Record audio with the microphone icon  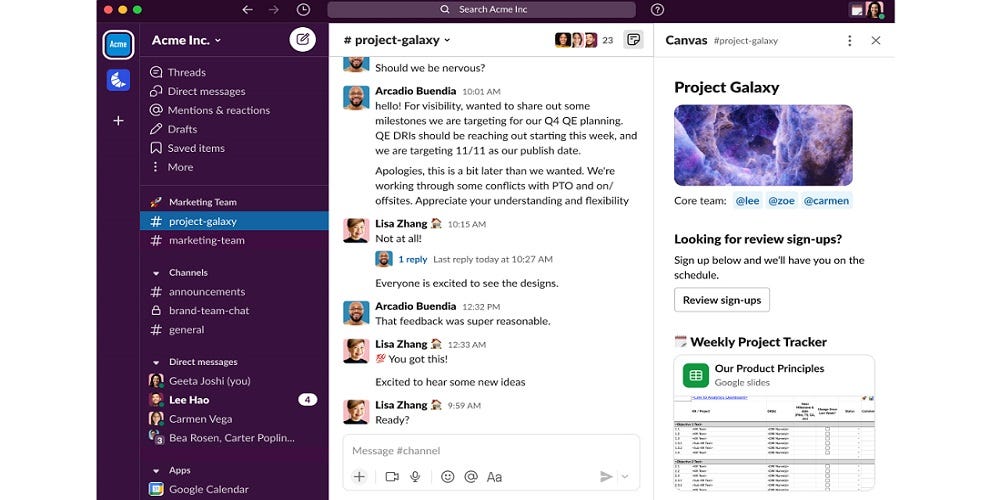point(415,476)
